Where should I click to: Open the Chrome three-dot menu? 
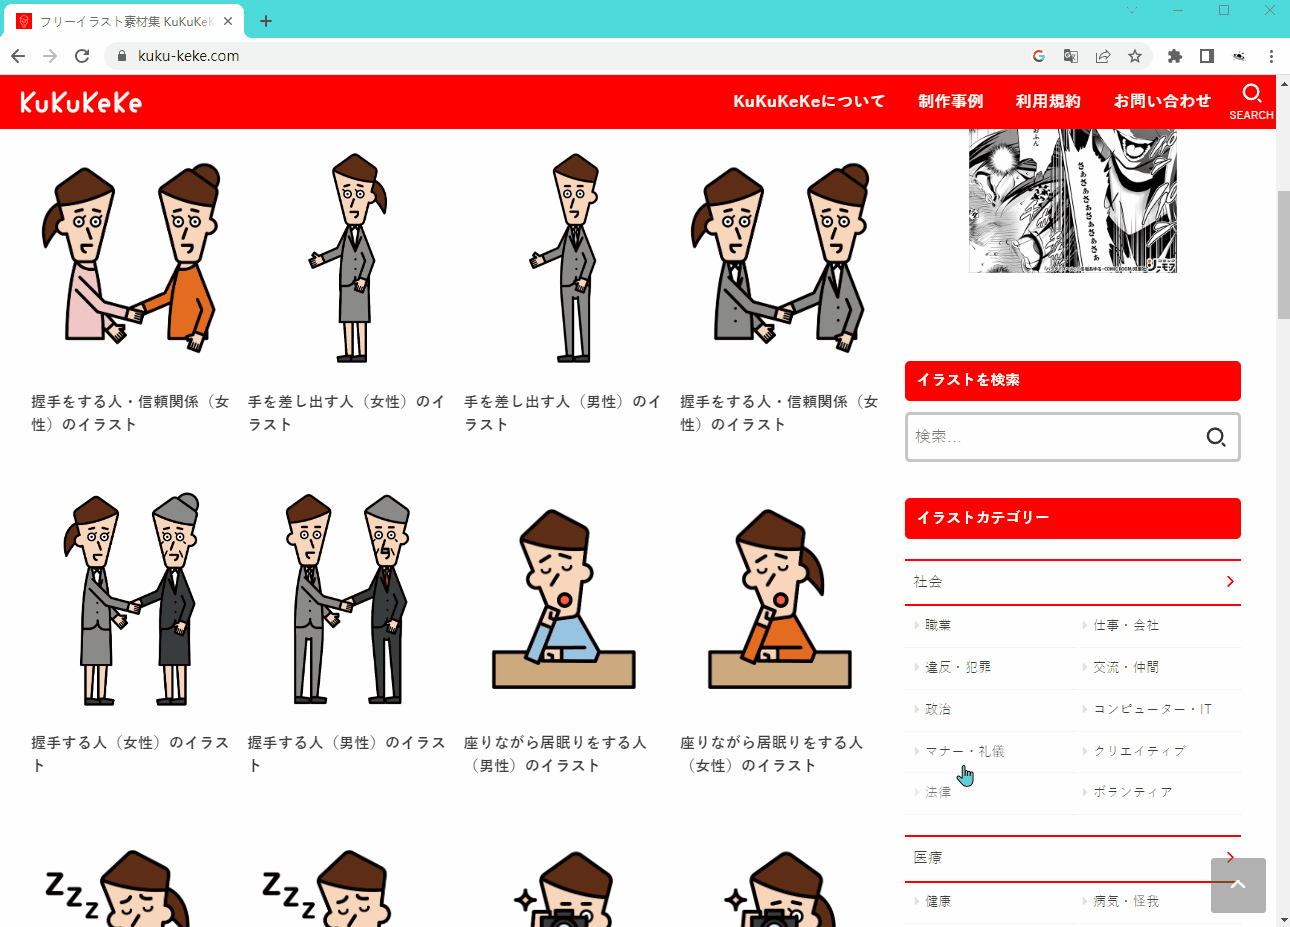pyautogui.click(x=1271, y=56)
